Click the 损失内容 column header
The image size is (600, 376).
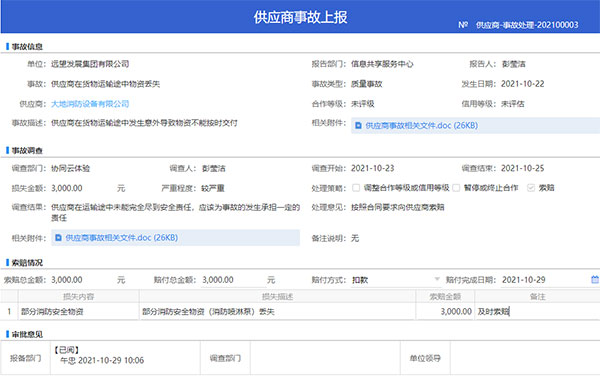tap(78, 296)
